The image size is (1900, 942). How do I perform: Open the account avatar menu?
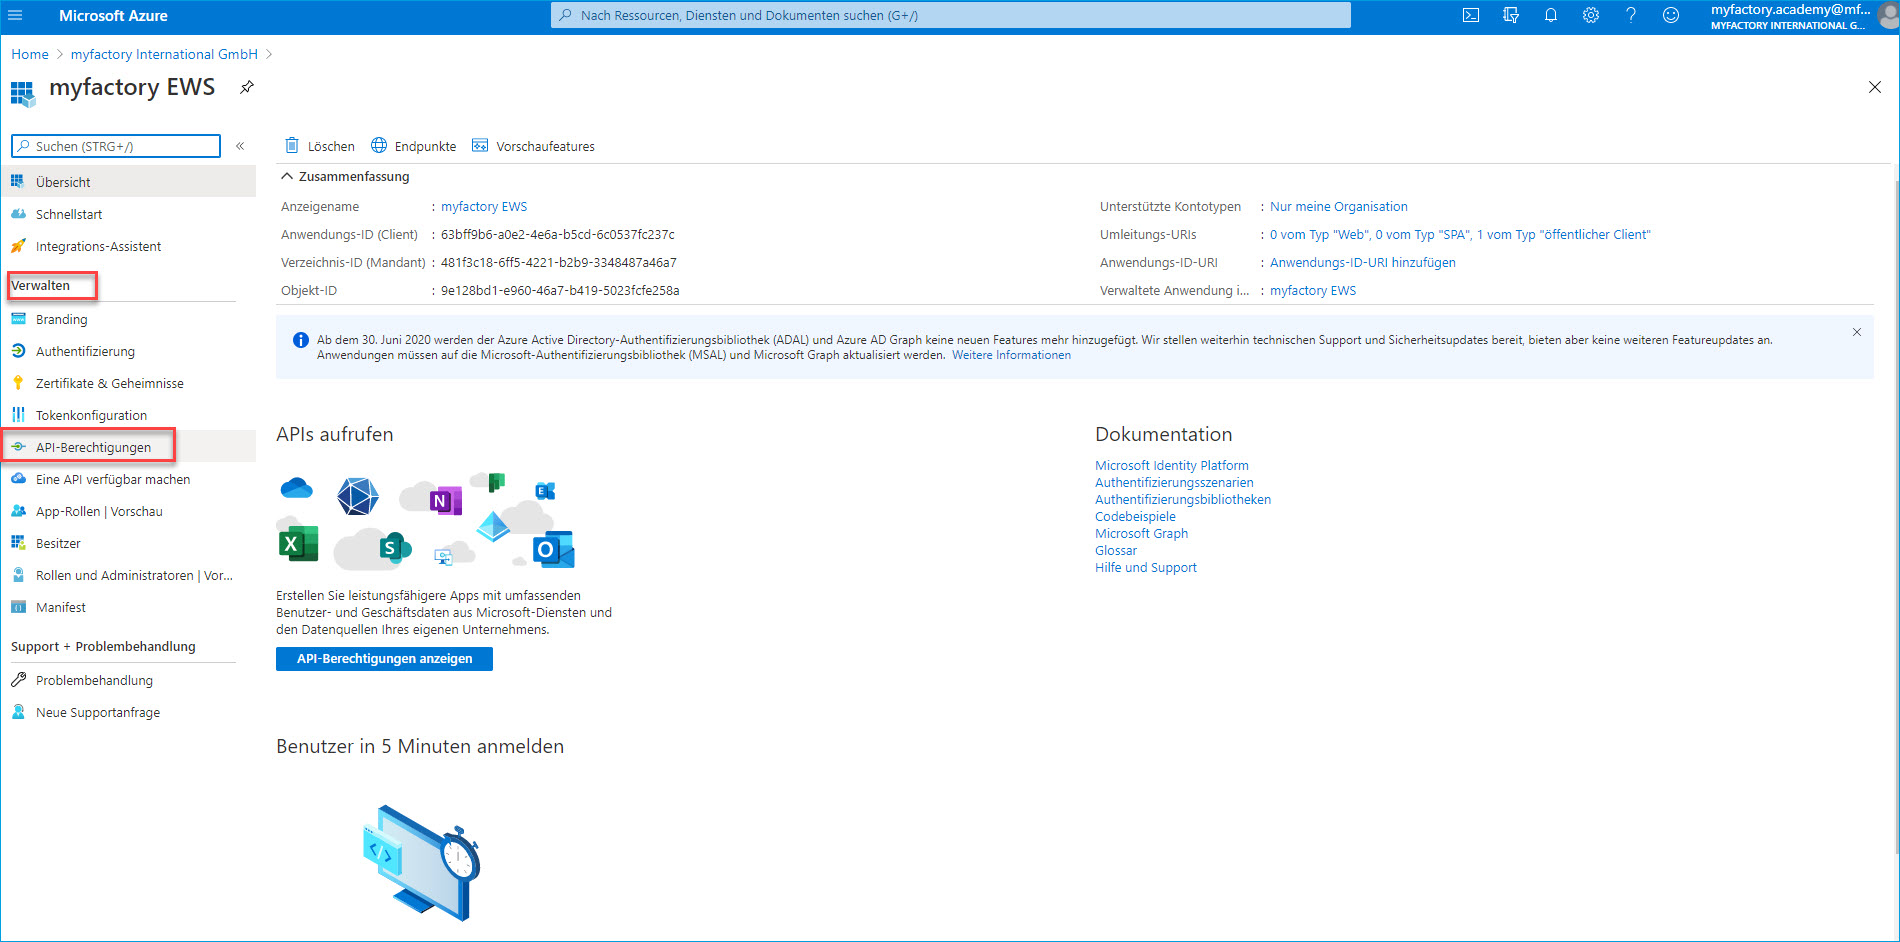[x=1888, y=16]
